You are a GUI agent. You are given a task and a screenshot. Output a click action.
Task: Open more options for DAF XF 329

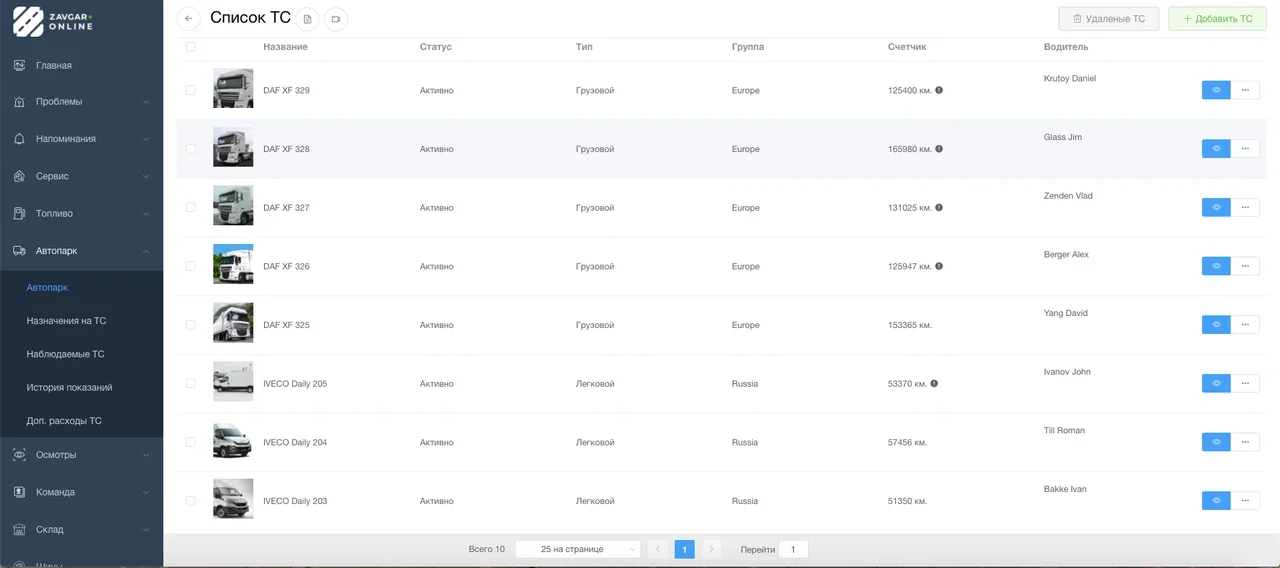[1245, 90]
